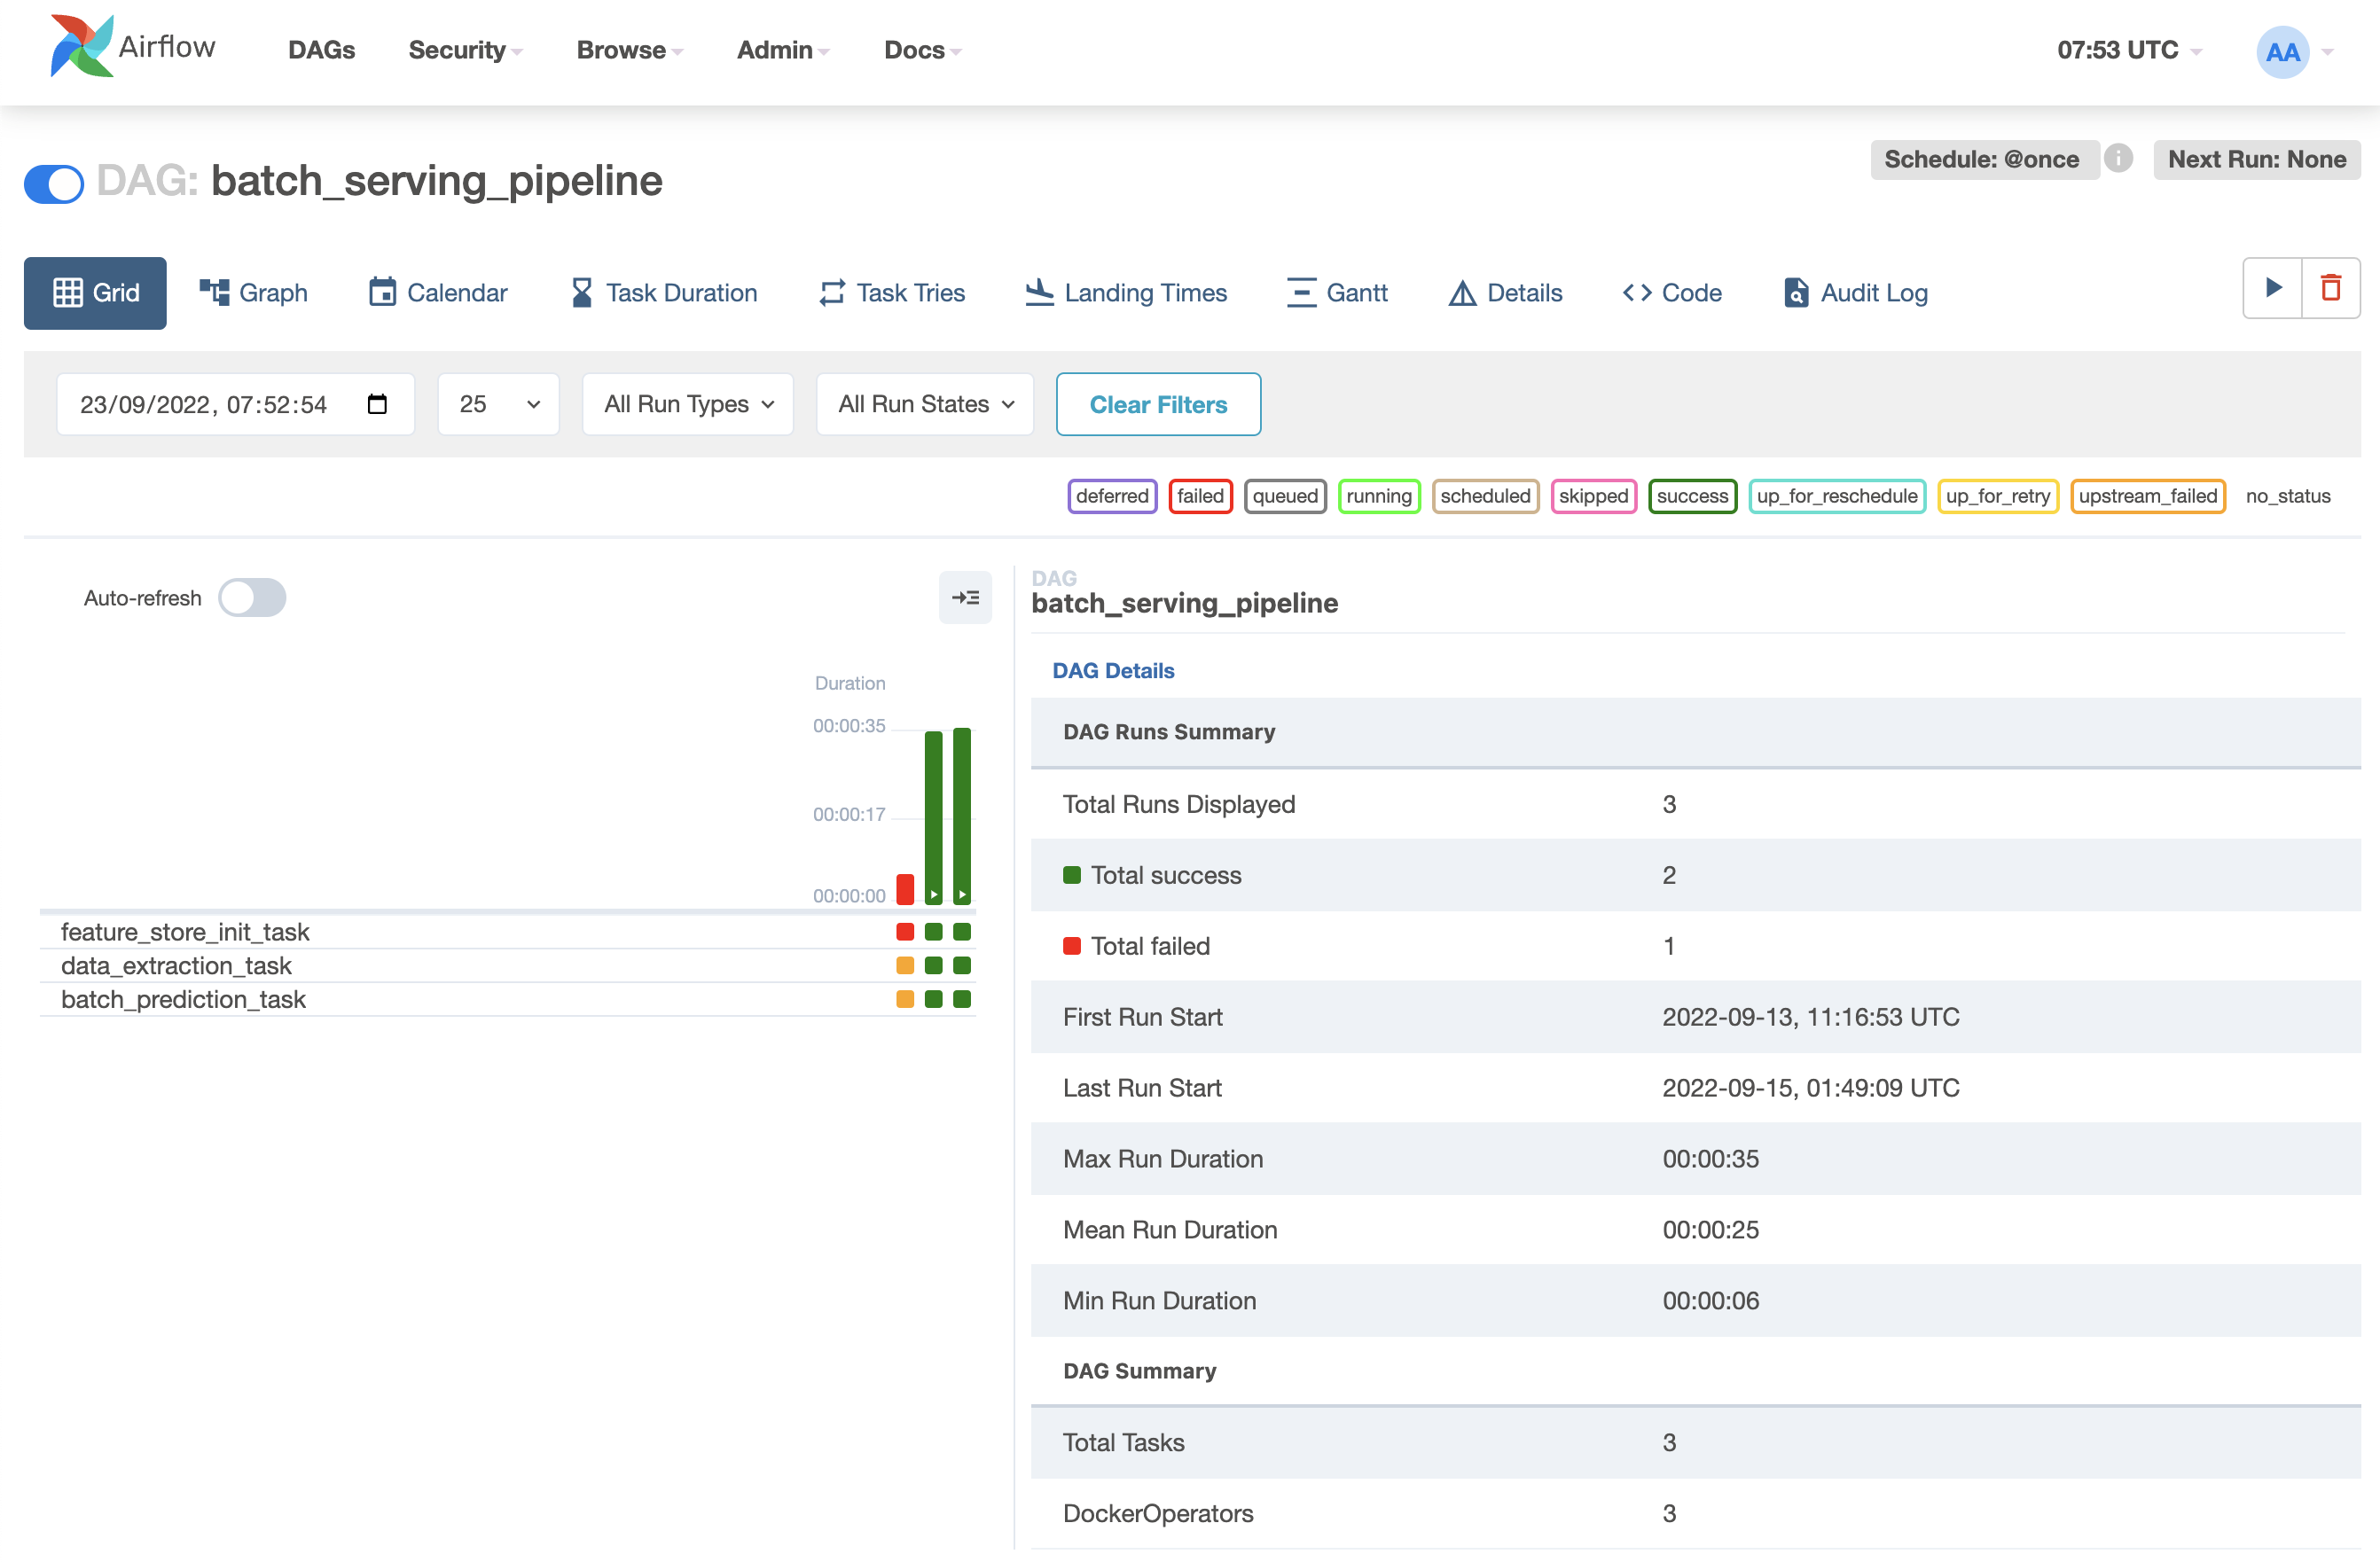Click middle success square for batch_prediction_task

(934, 1000)
